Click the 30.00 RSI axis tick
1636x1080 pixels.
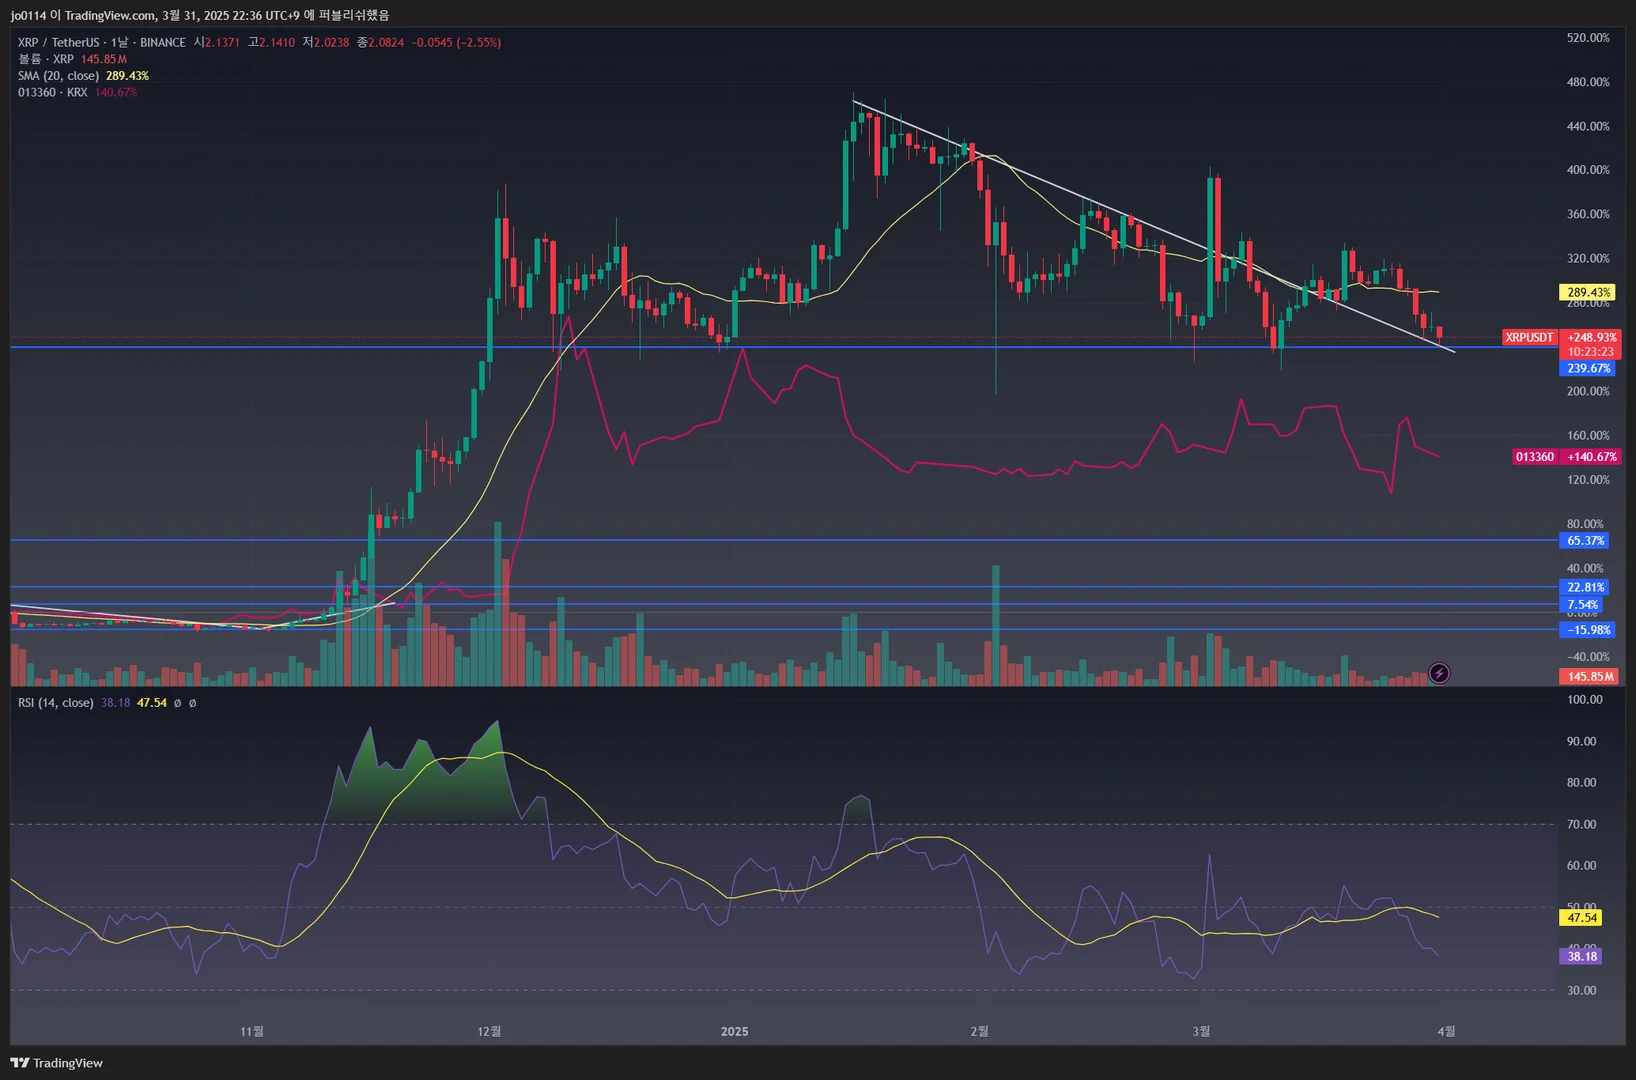point(1581,991)
